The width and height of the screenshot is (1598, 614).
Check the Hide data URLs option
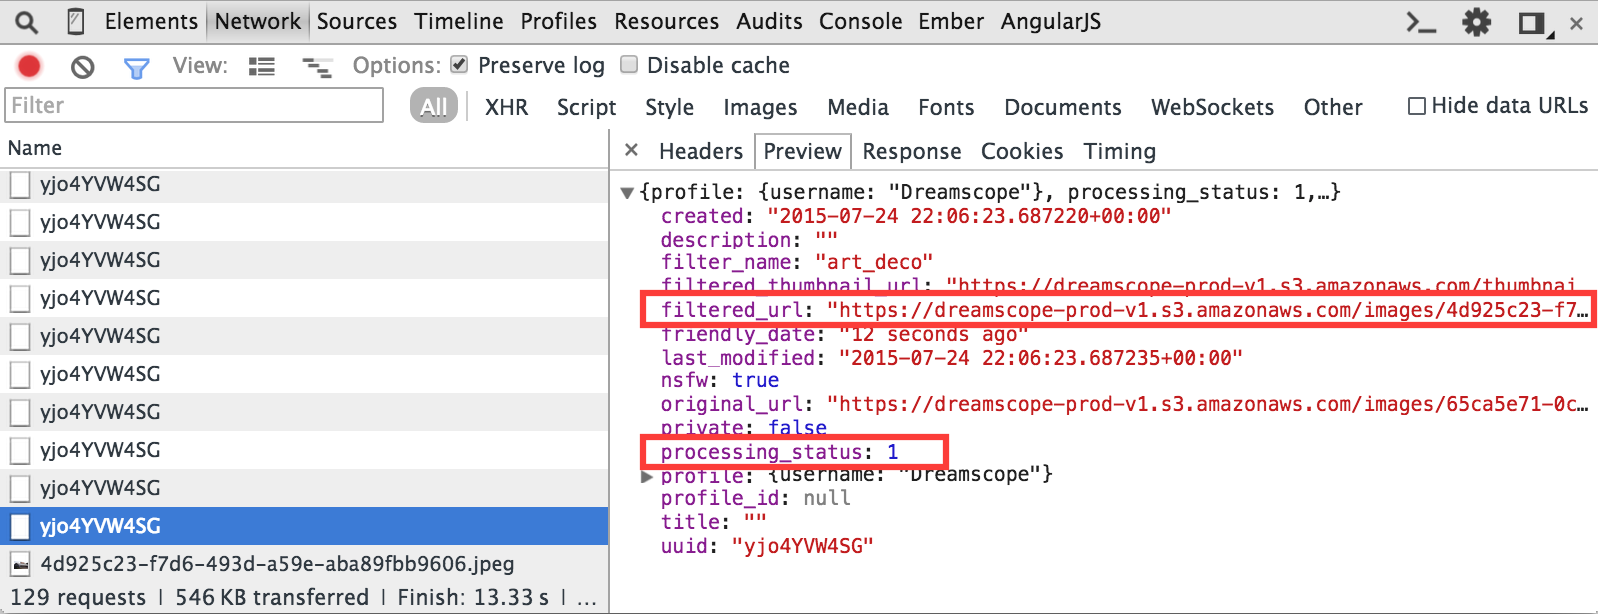[x=1416, y=106]
